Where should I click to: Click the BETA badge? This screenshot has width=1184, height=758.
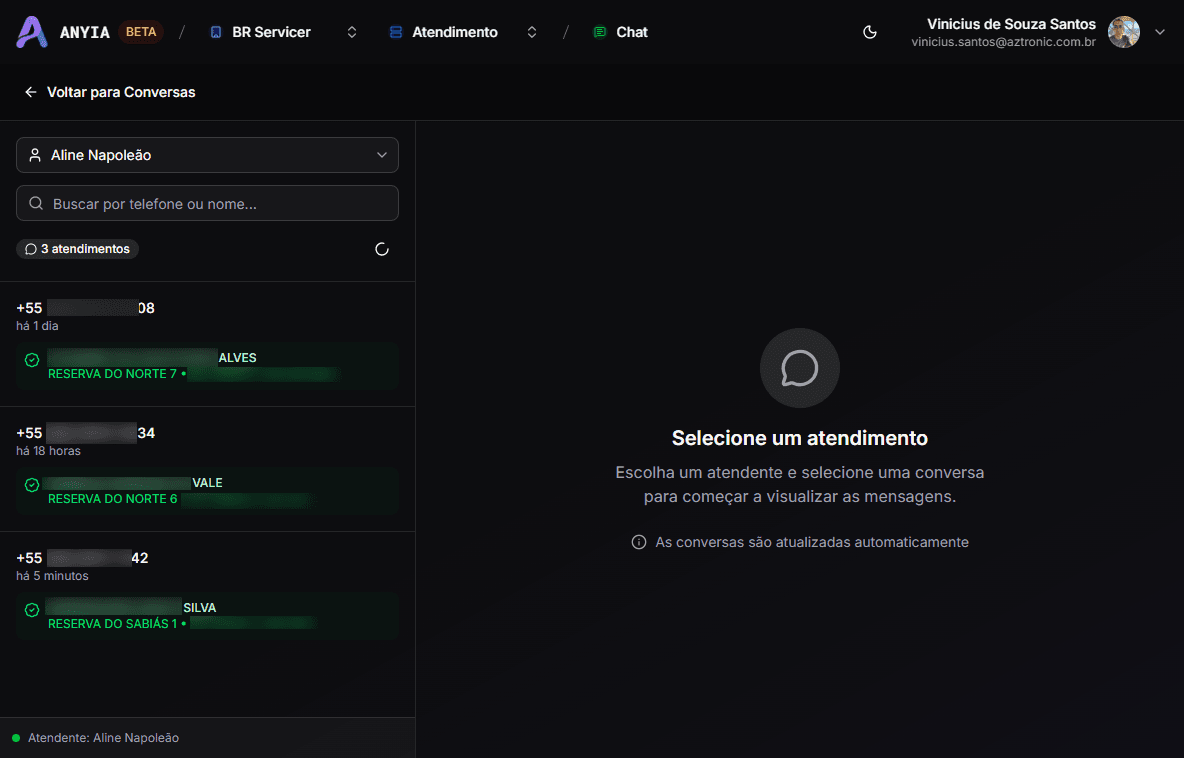(x=141, y=32)
